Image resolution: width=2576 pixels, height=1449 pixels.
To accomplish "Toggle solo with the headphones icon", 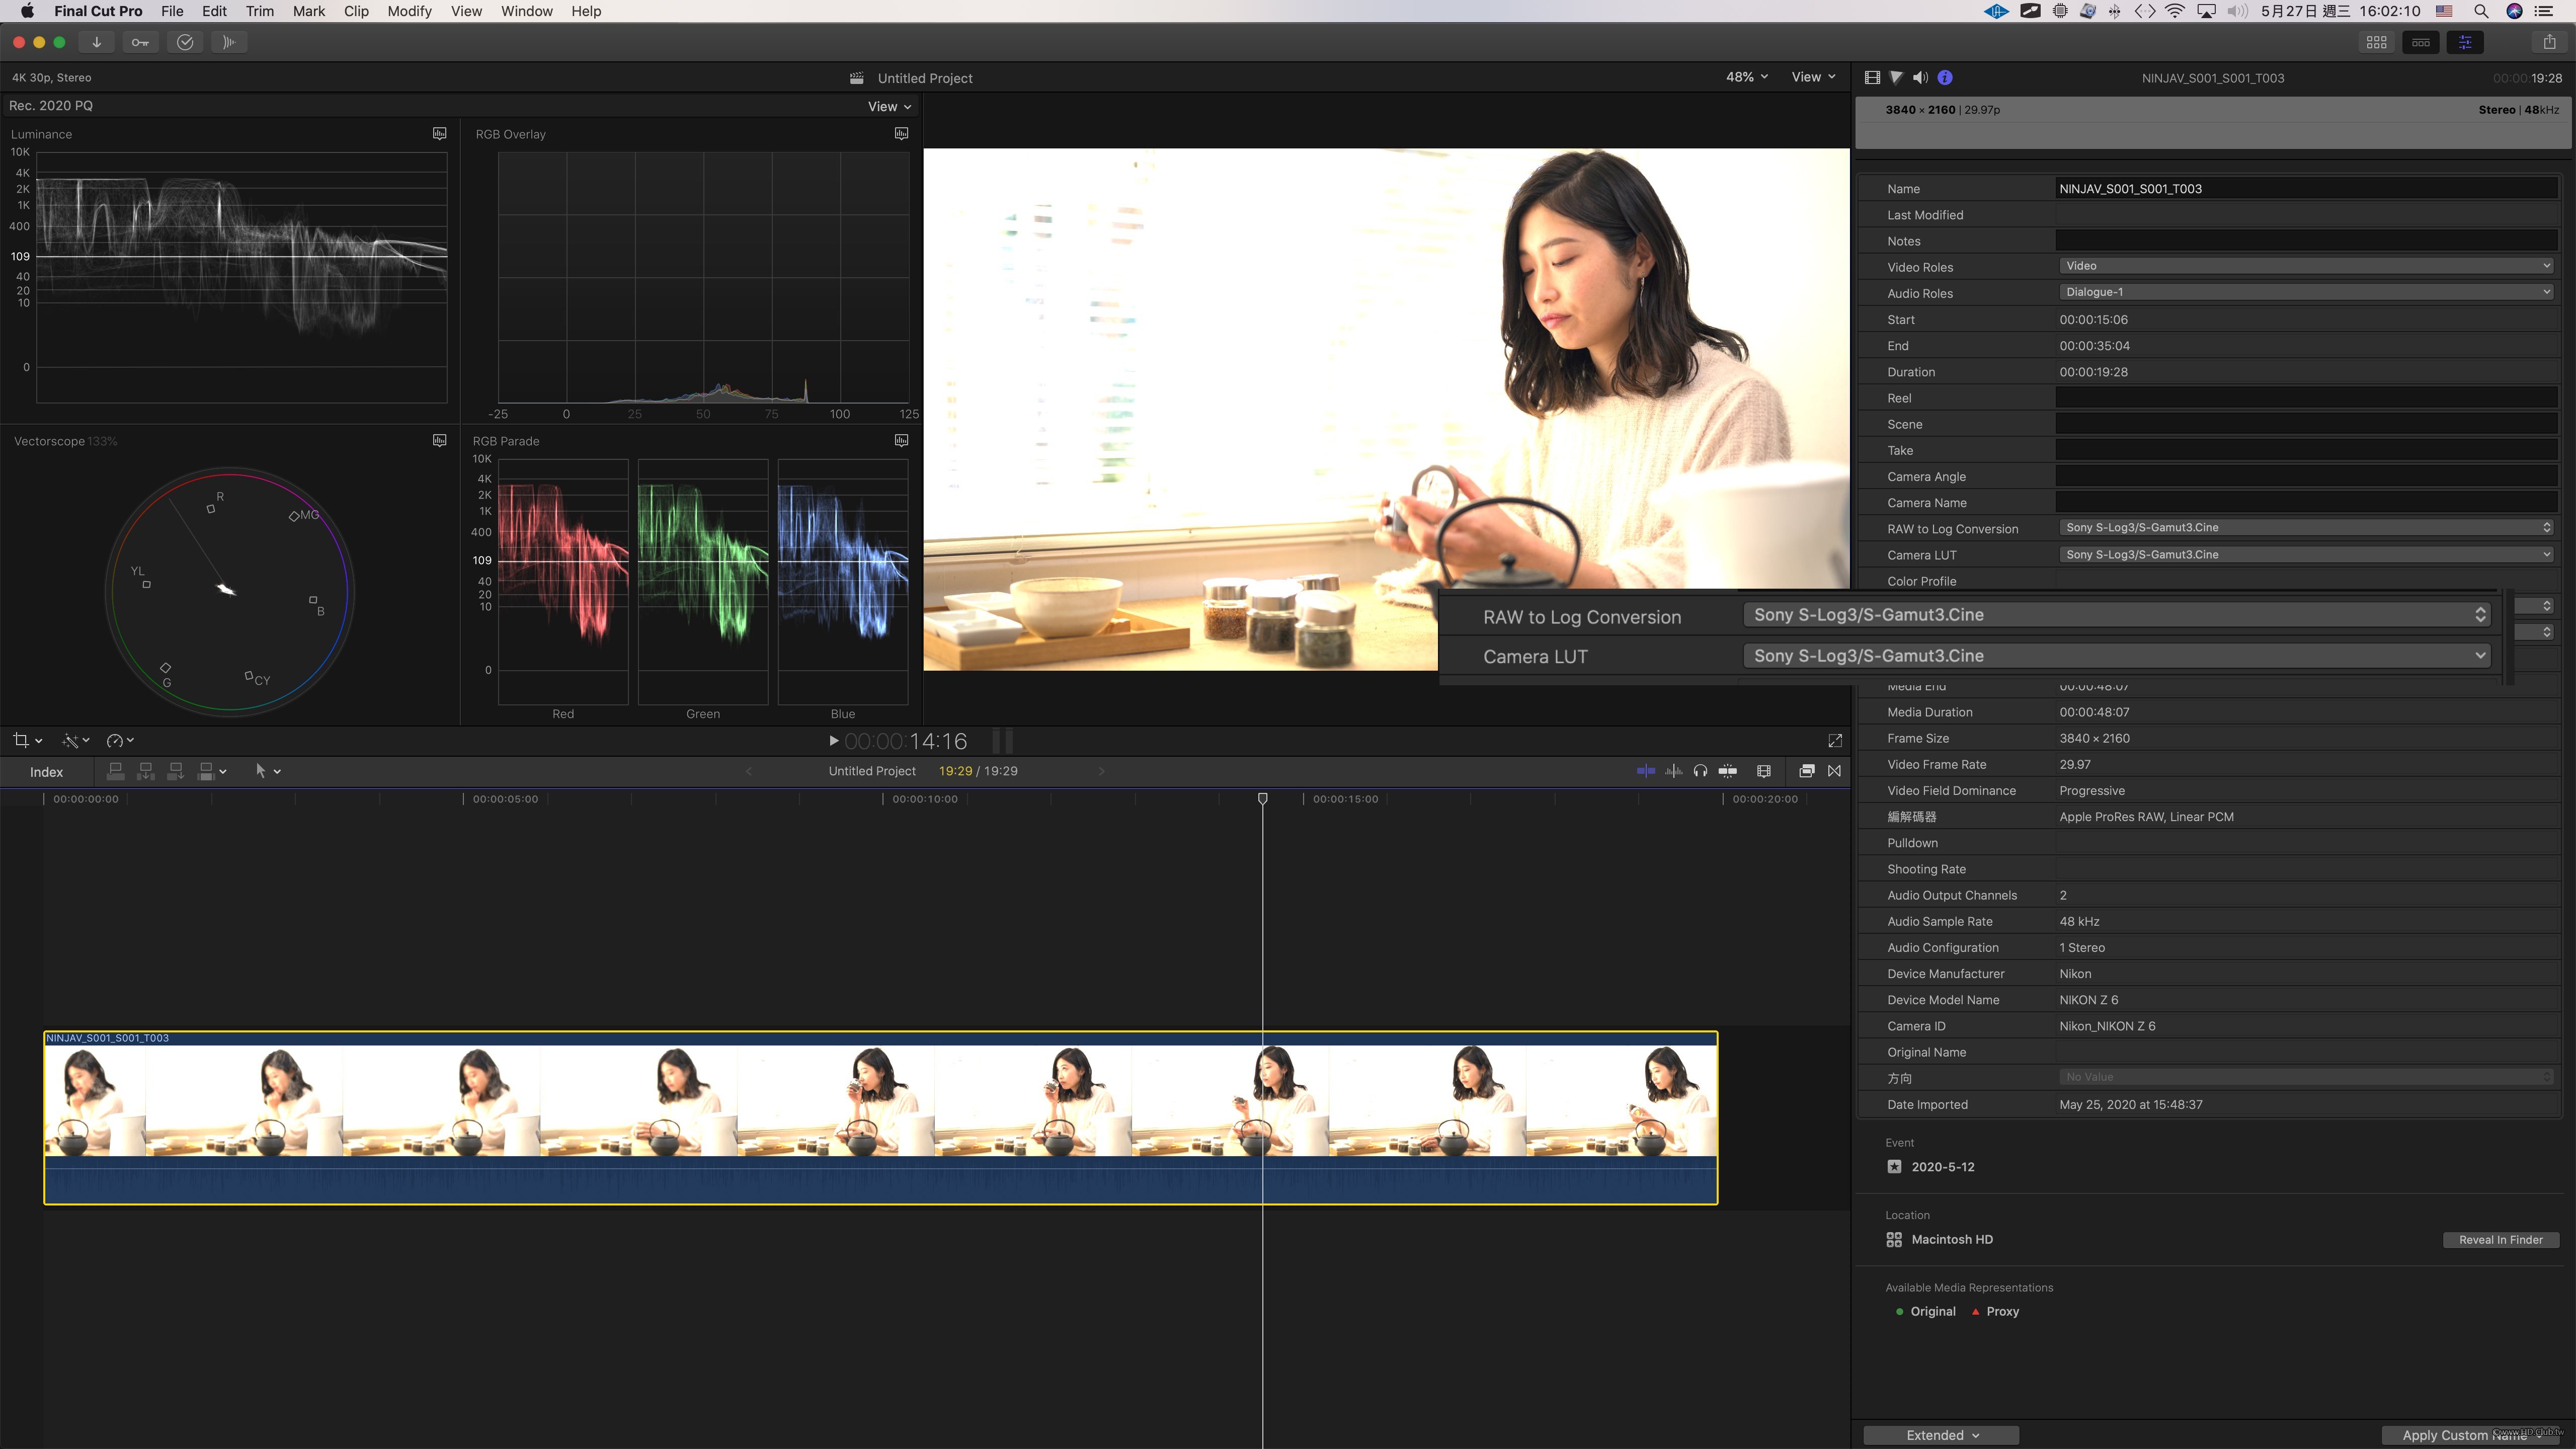I will pos(1700,771).
